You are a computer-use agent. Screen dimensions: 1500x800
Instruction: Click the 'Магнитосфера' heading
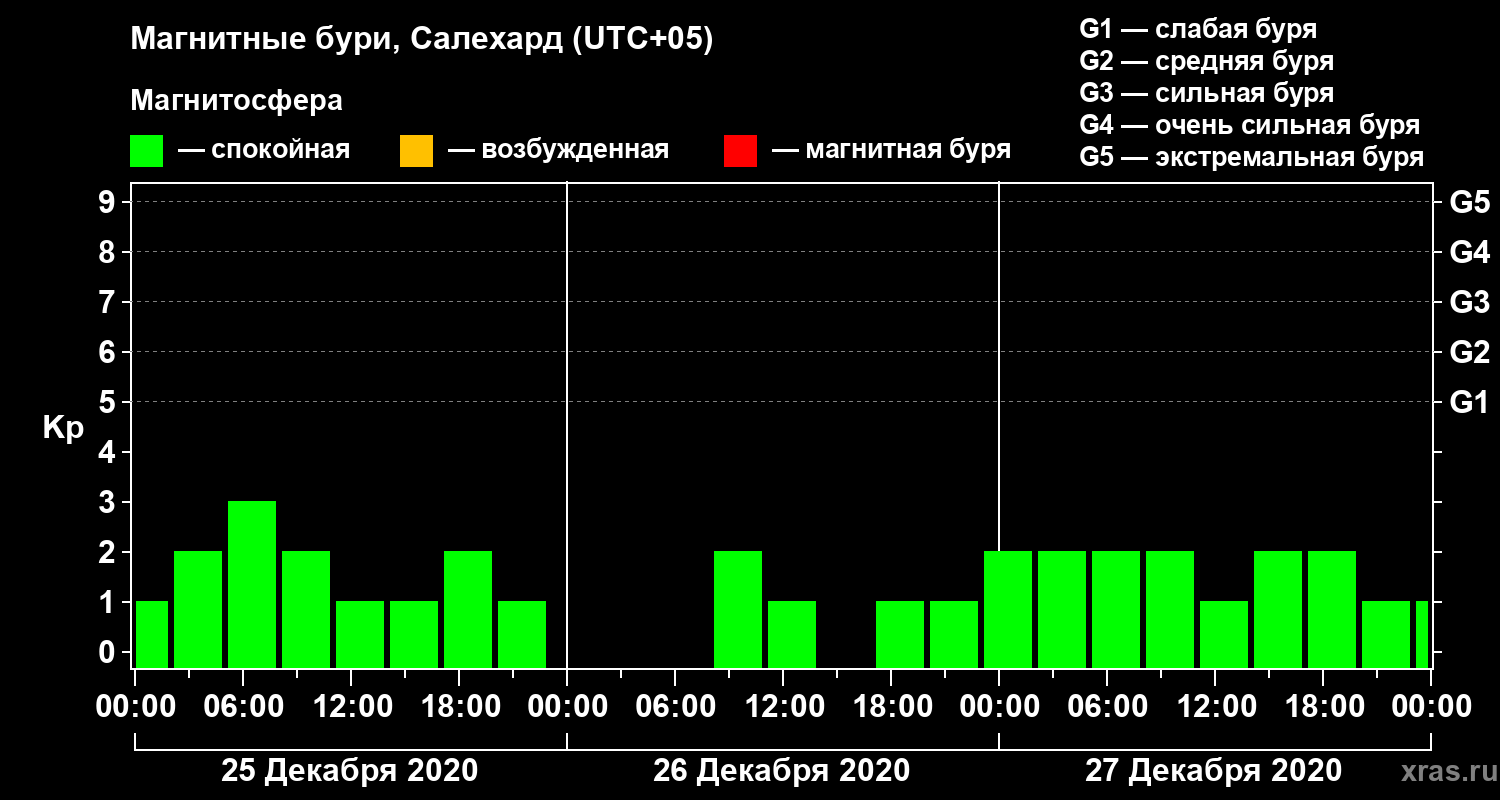point(236,101)
